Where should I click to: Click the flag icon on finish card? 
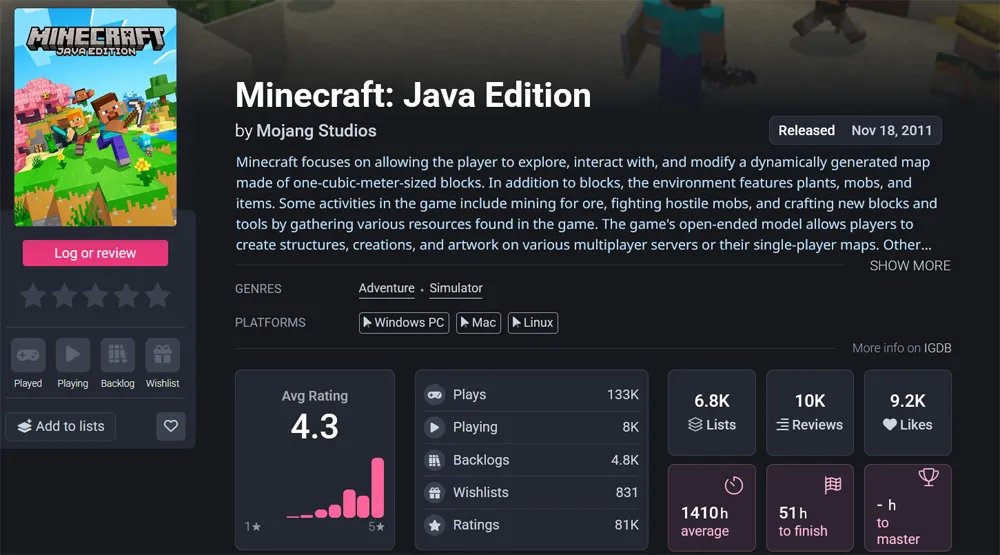point(832,485)
